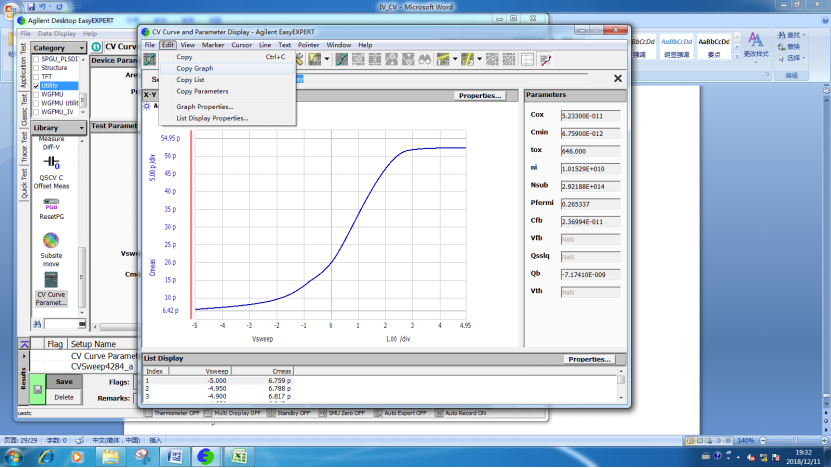Click the pink pen pointer toolbar icon
This screenshot has height=468, width=831.
545,59
